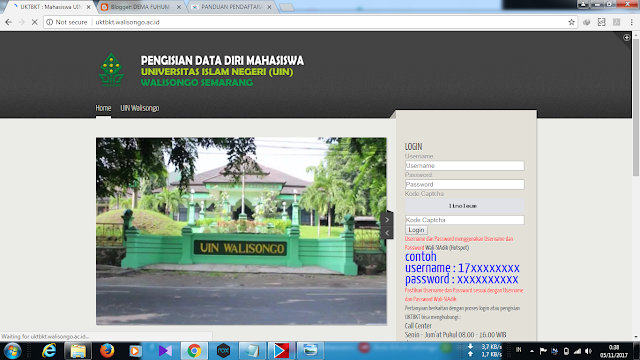
Task: Click the taskbar clock and date
Action: click(614, 351)
